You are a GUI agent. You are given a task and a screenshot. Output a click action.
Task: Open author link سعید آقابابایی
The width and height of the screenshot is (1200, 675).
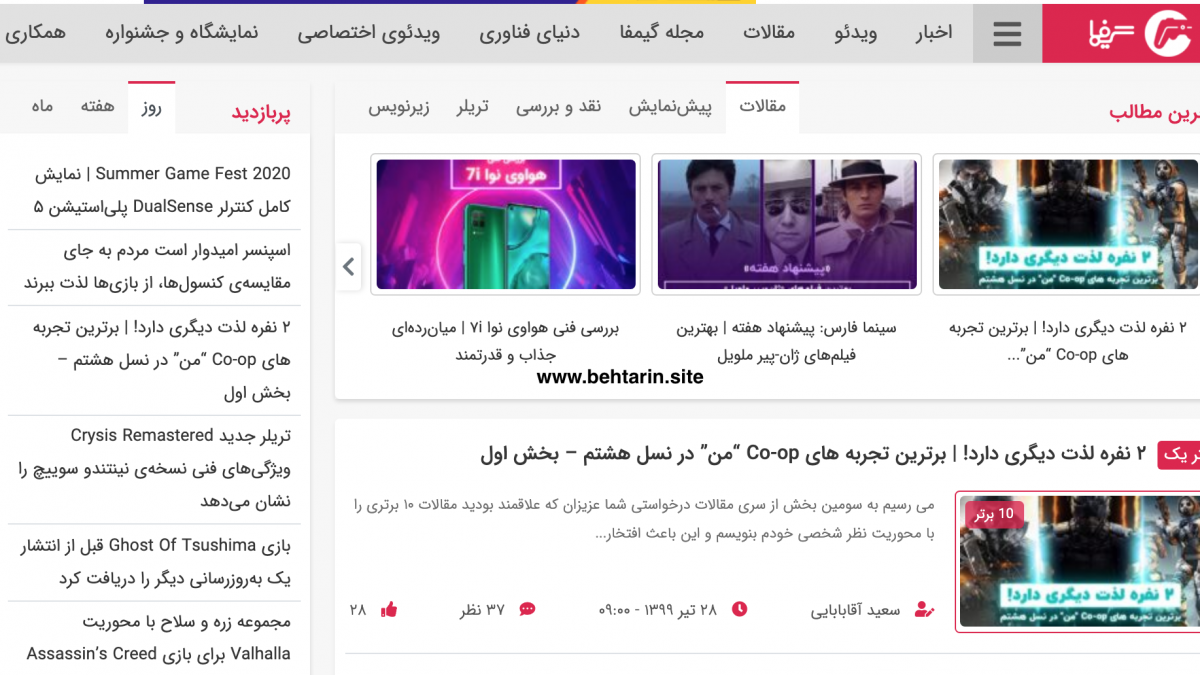(x=856, y=609)
